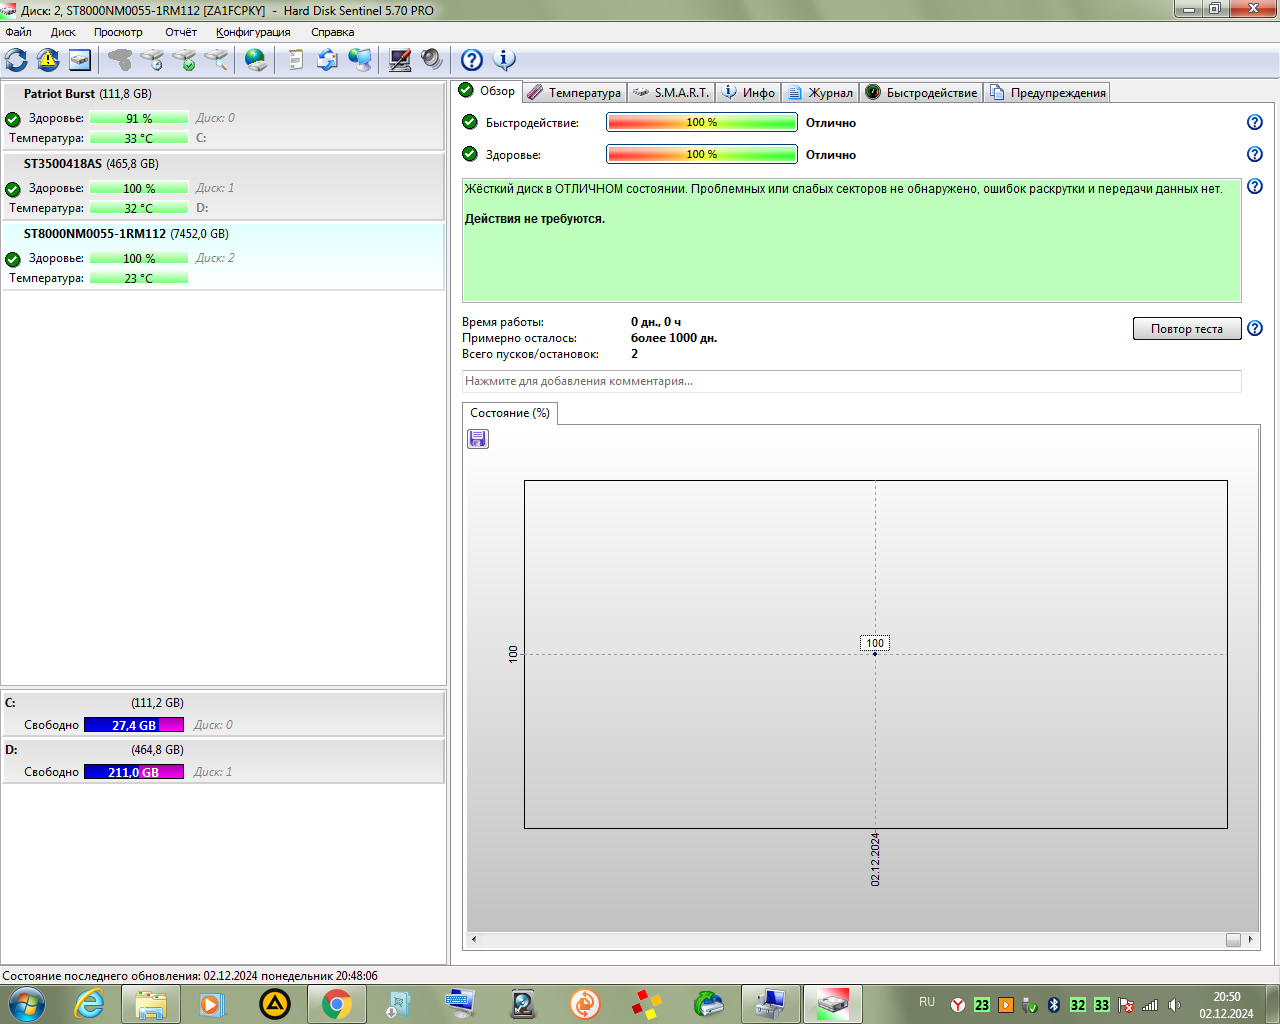Open the Справка menu
The height and width of the screenshot is (1024, 1280).
click(332, 32)
